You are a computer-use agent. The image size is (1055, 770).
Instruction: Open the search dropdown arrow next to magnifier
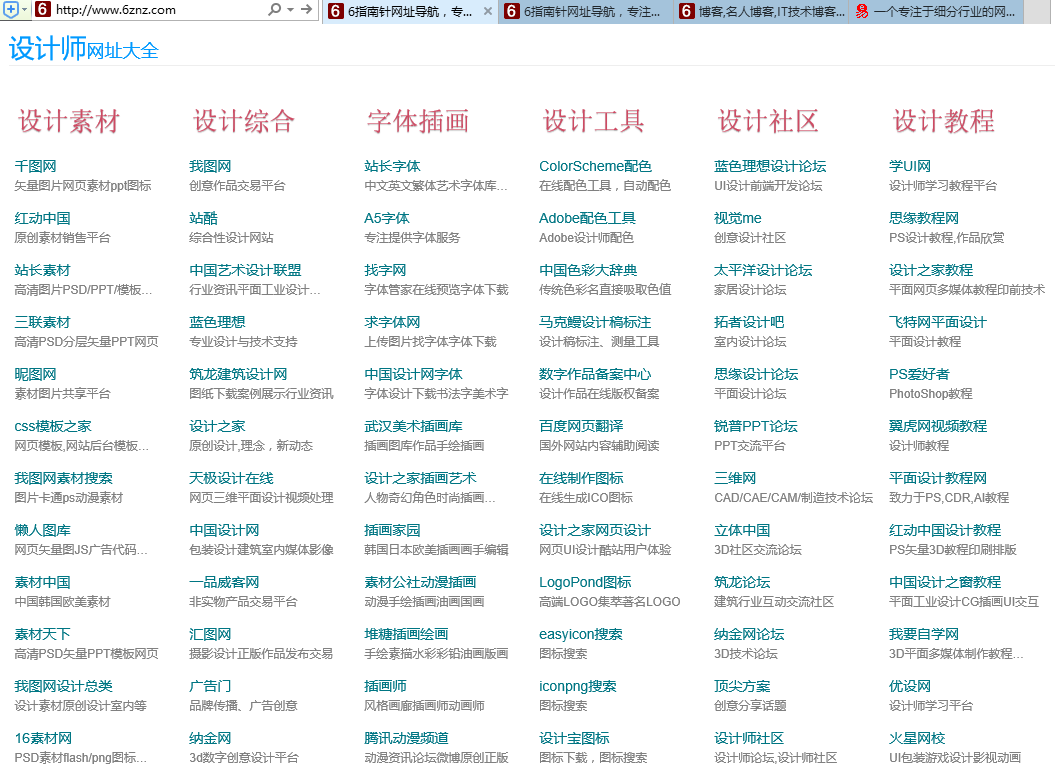click(x=291, y=9)
